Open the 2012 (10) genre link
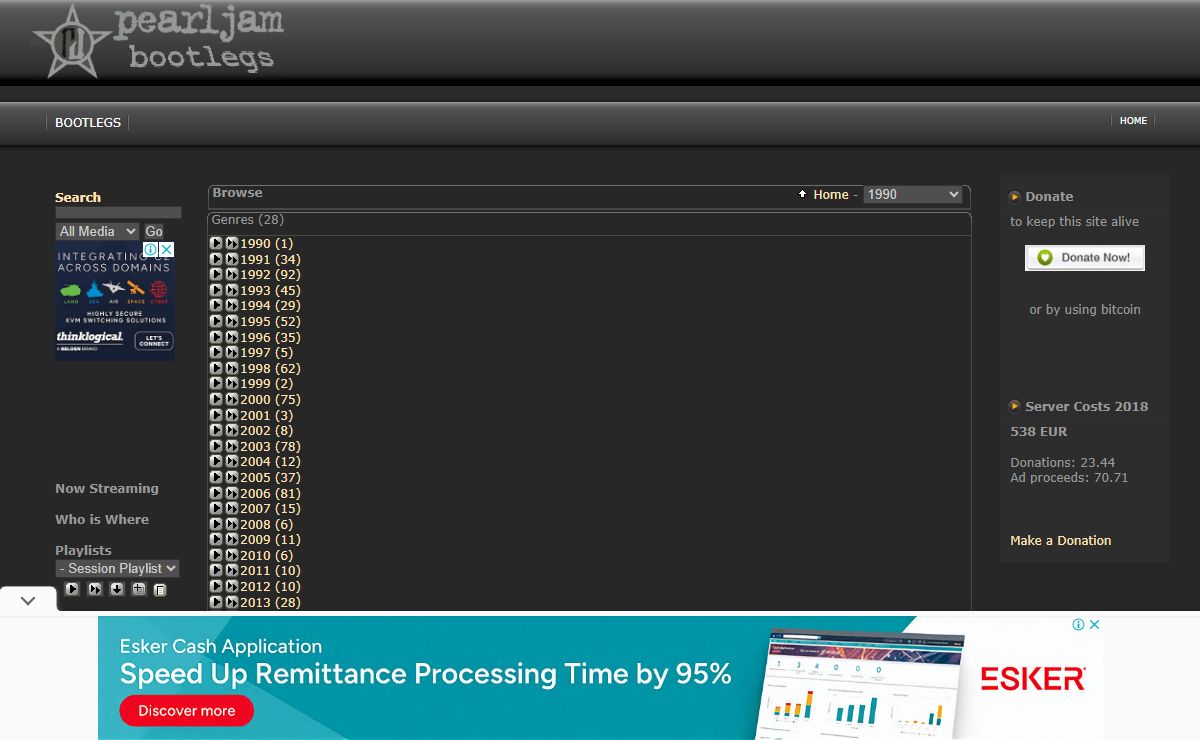The height and width of the screenshot is (740, 1200). tap(270, 587)
